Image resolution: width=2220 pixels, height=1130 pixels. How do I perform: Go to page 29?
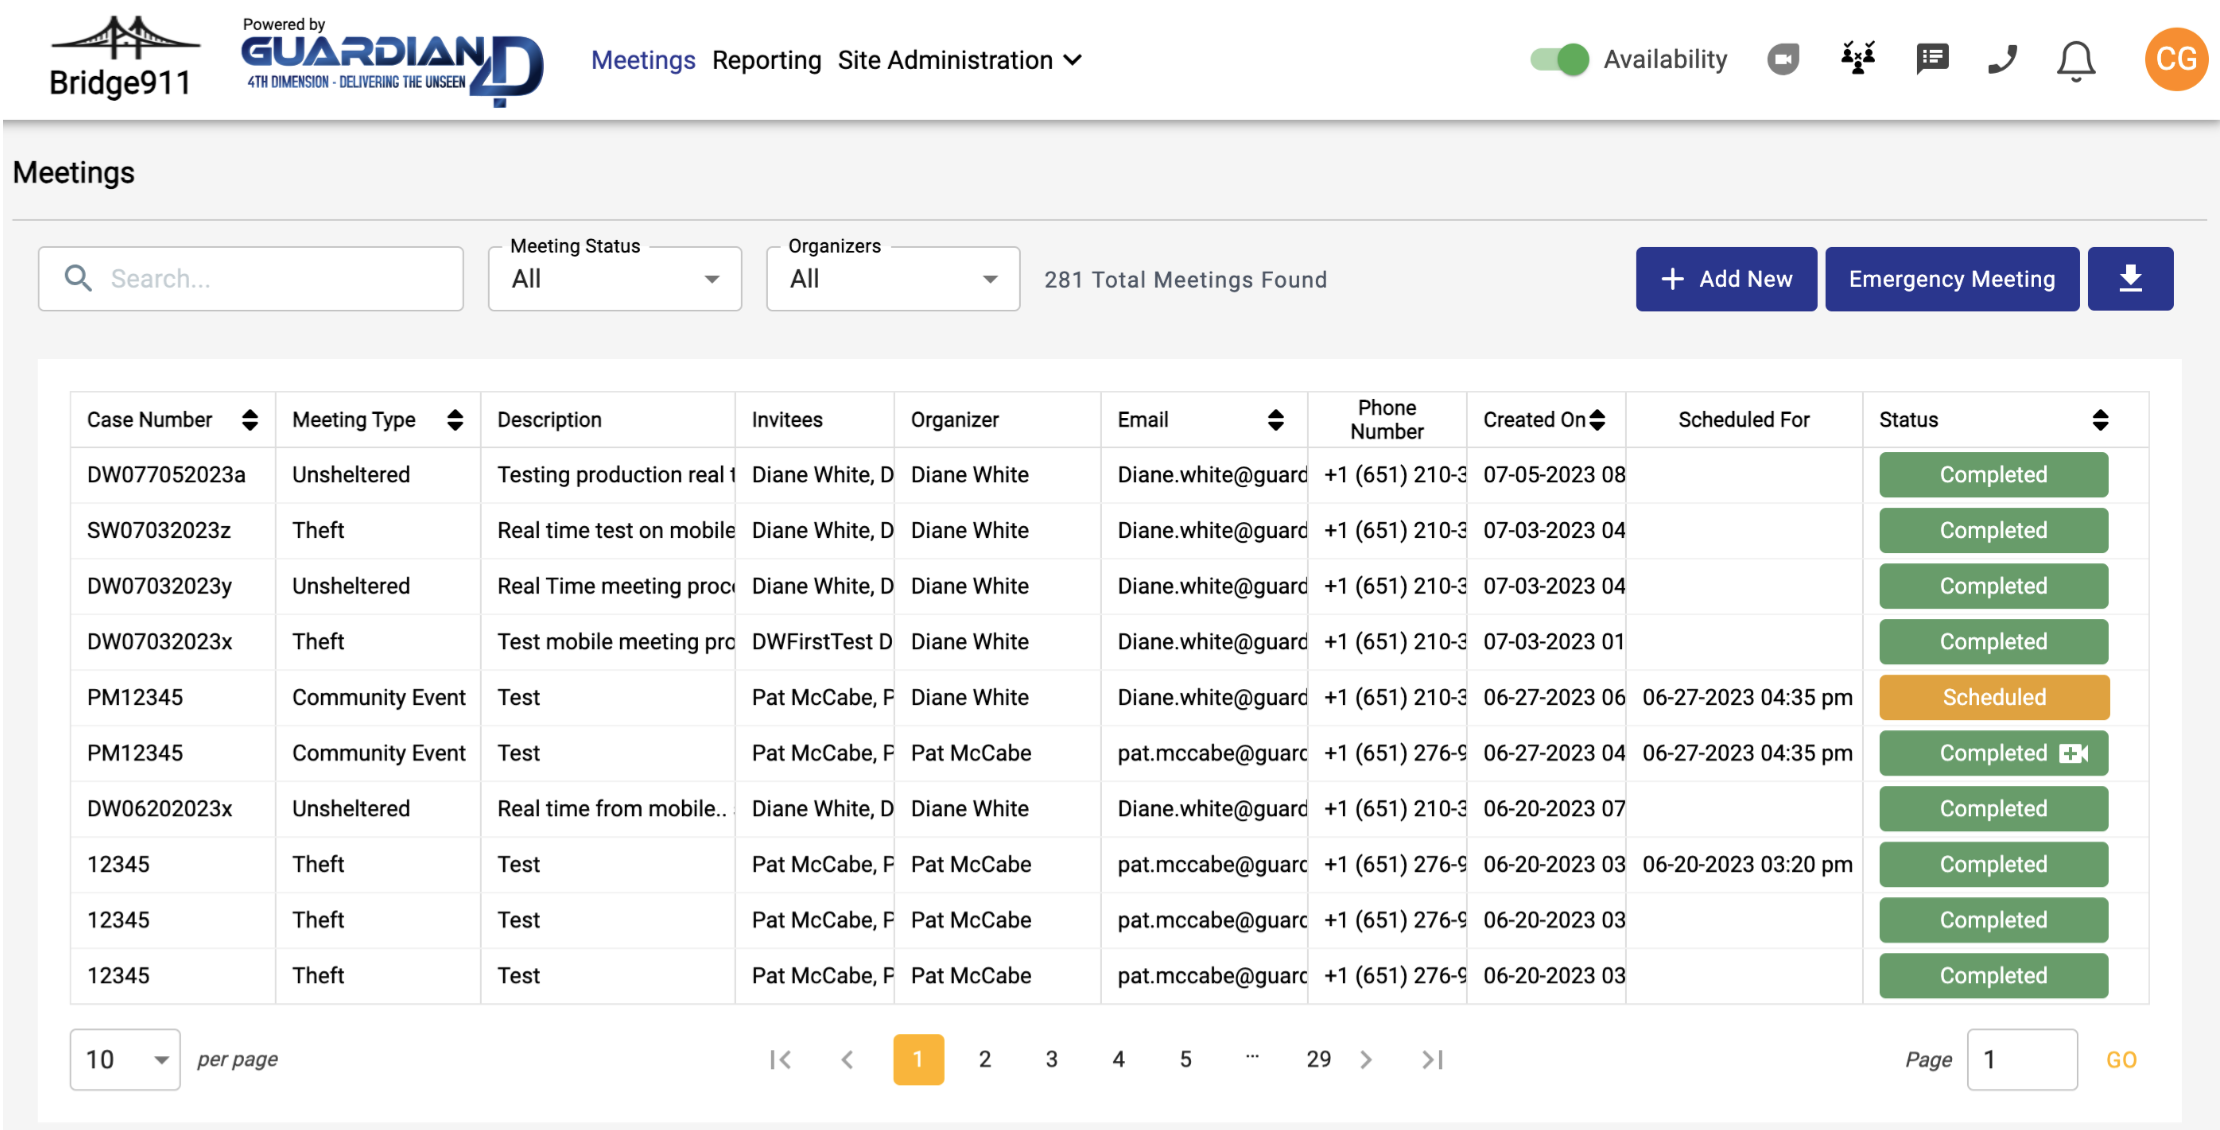pos(1319,1059)
